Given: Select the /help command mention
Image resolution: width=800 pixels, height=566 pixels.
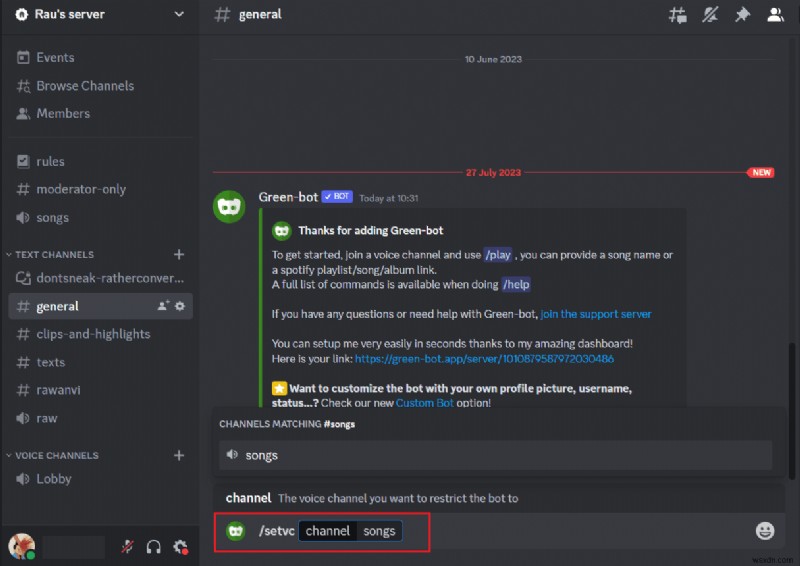Looking at the screenshot, I should (x=516, y=284).
